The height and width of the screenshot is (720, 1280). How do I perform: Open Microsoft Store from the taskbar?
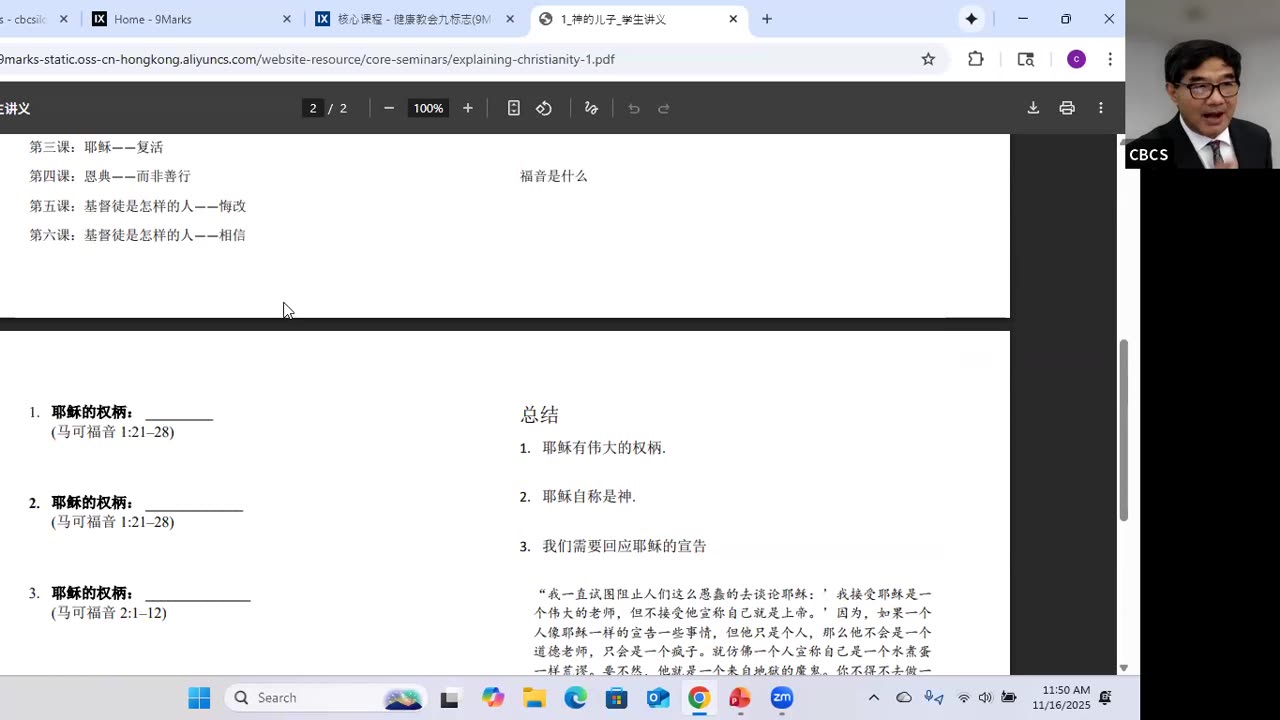click(617, 698)
